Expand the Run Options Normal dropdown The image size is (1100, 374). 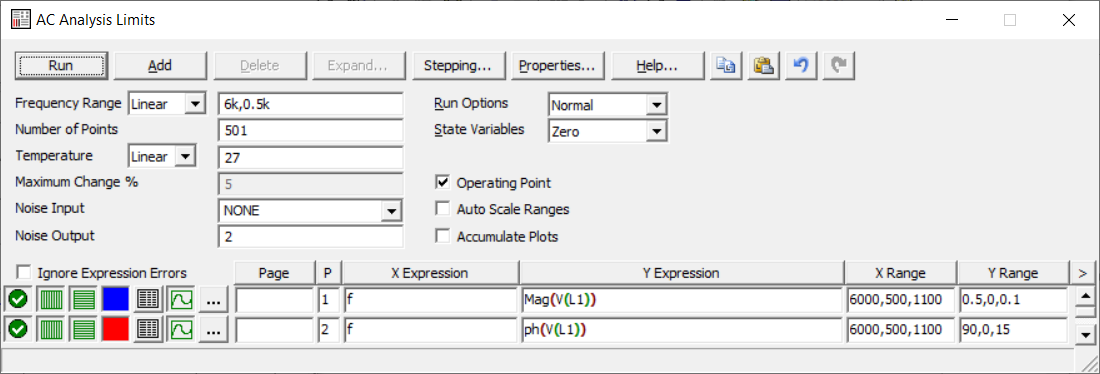pos(606,105)
